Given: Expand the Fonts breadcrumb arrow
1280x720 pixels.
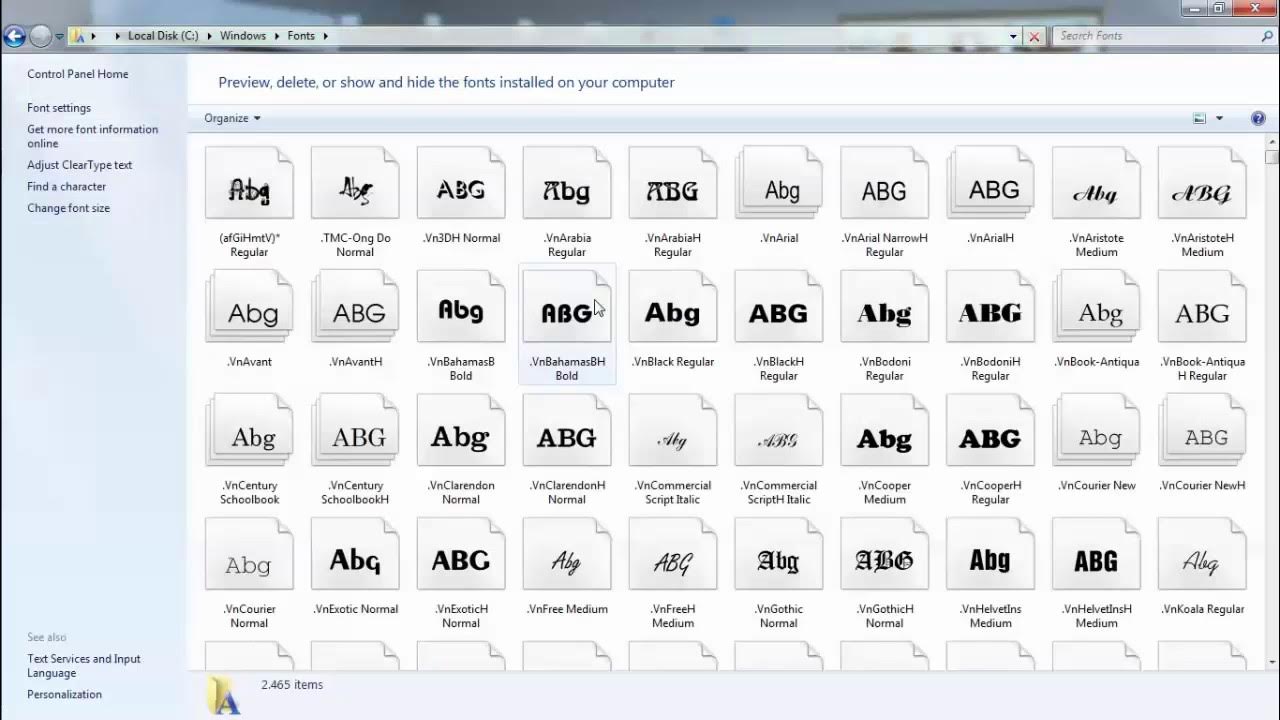Looking at the screenshot, I should click(326, 36).
